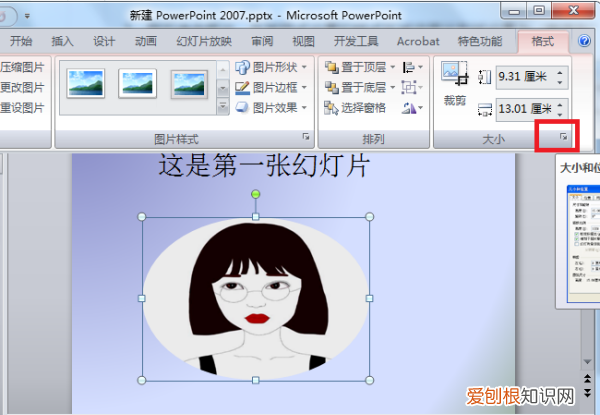Click 置于顶层 bring to front

(355, 67)
